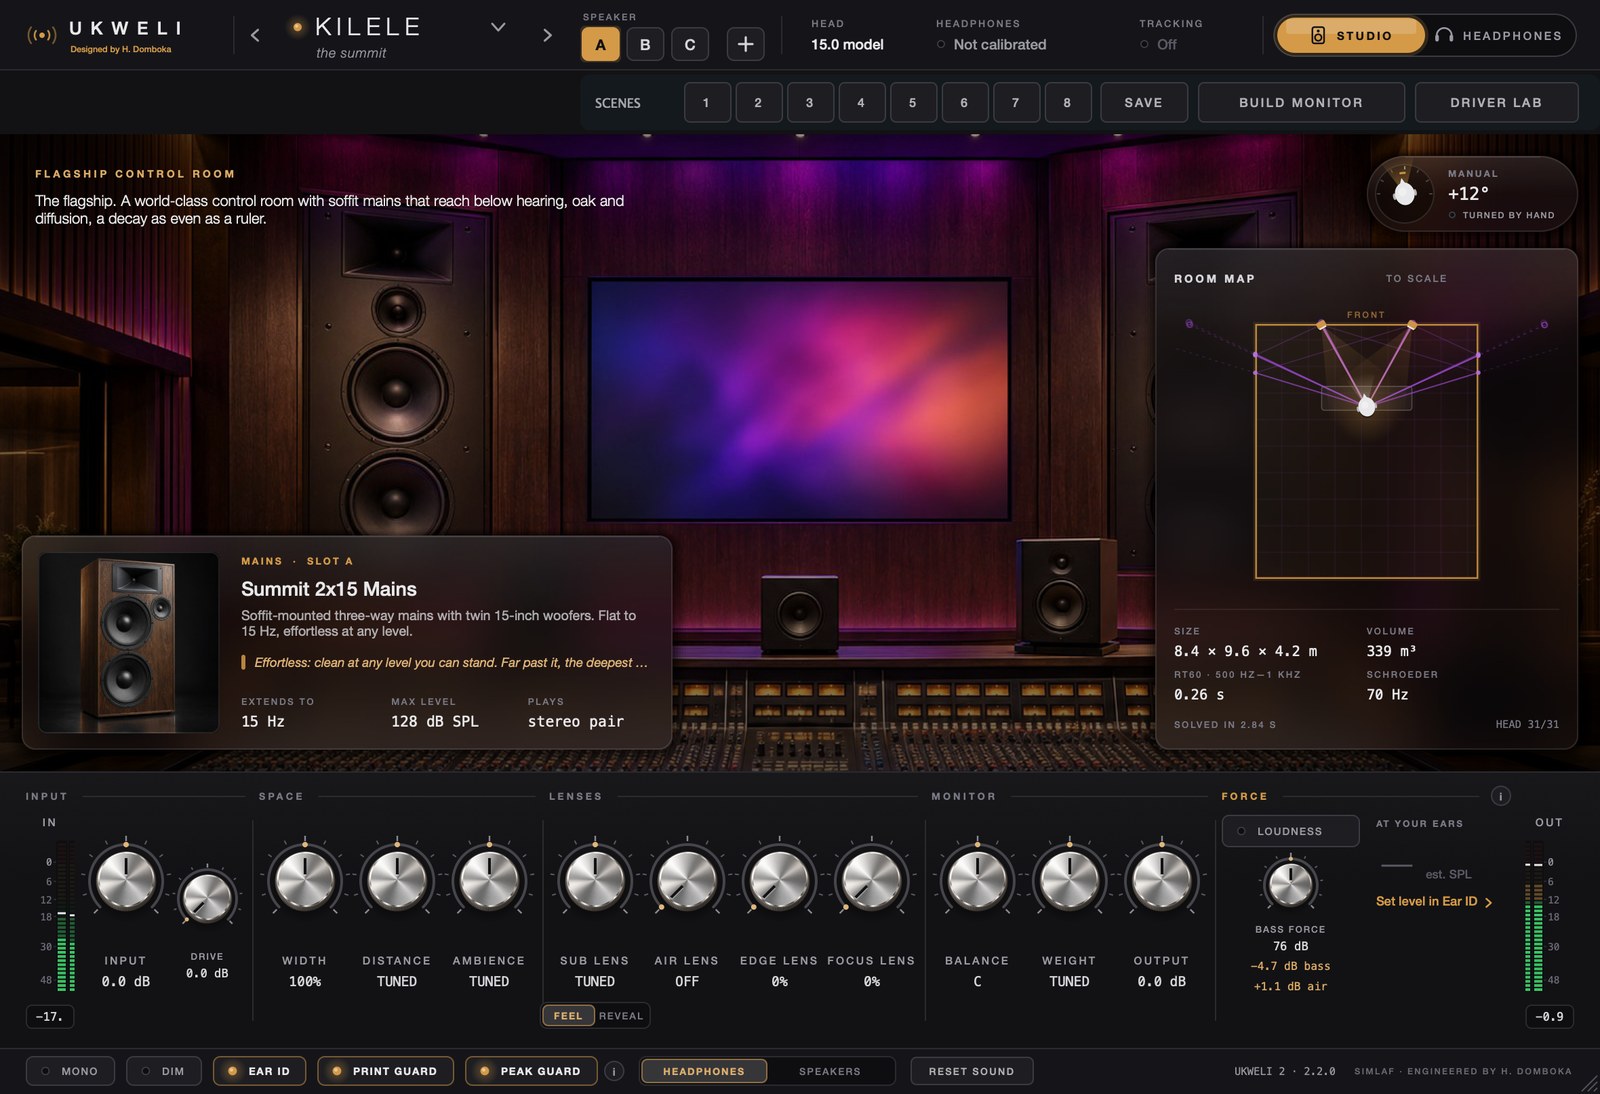Click the listener head in room map
The height and width of the screenshot is (1094, 1600).
click(1366, 405)
